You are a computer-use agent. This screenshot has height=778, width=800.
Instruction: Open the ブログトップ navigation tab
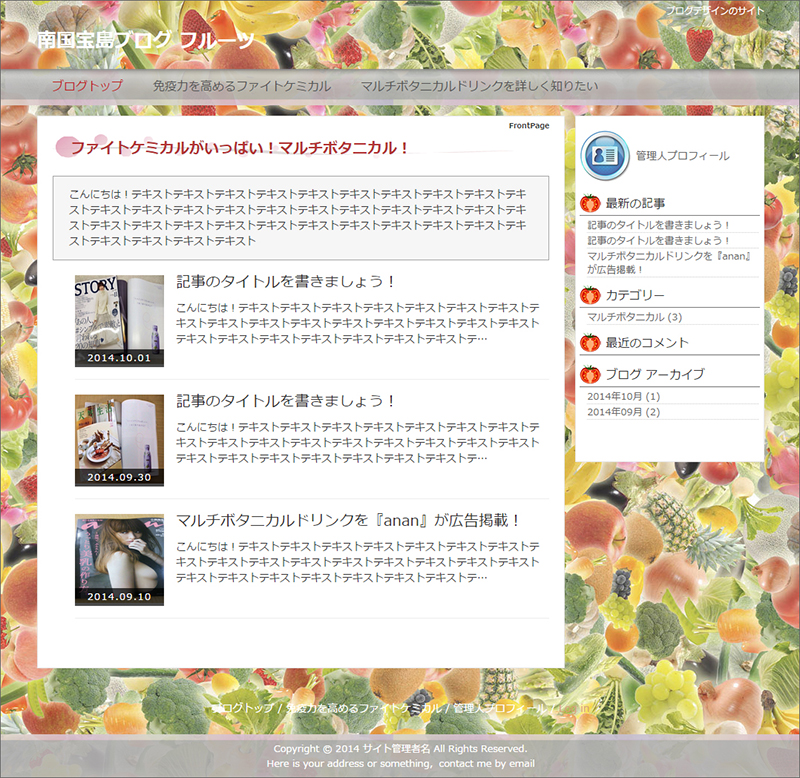[x=87, y=86]
